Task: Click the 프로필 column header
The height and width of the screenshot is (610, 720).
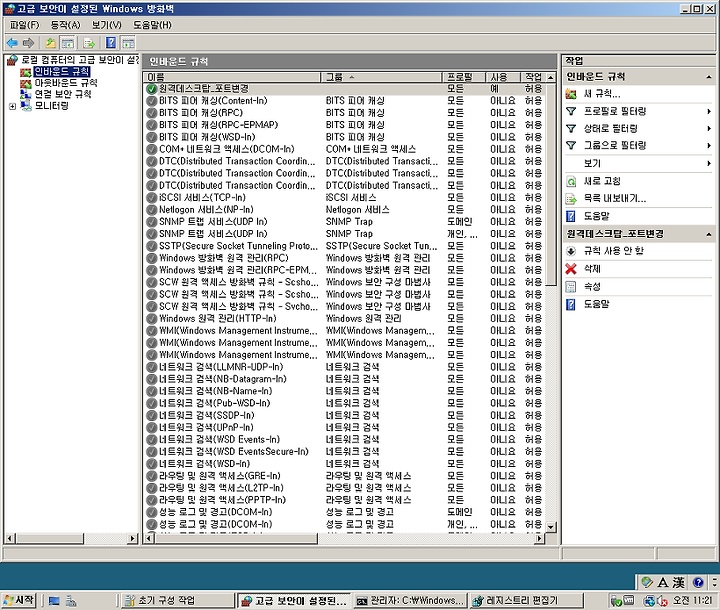Action: click(463, 77)
